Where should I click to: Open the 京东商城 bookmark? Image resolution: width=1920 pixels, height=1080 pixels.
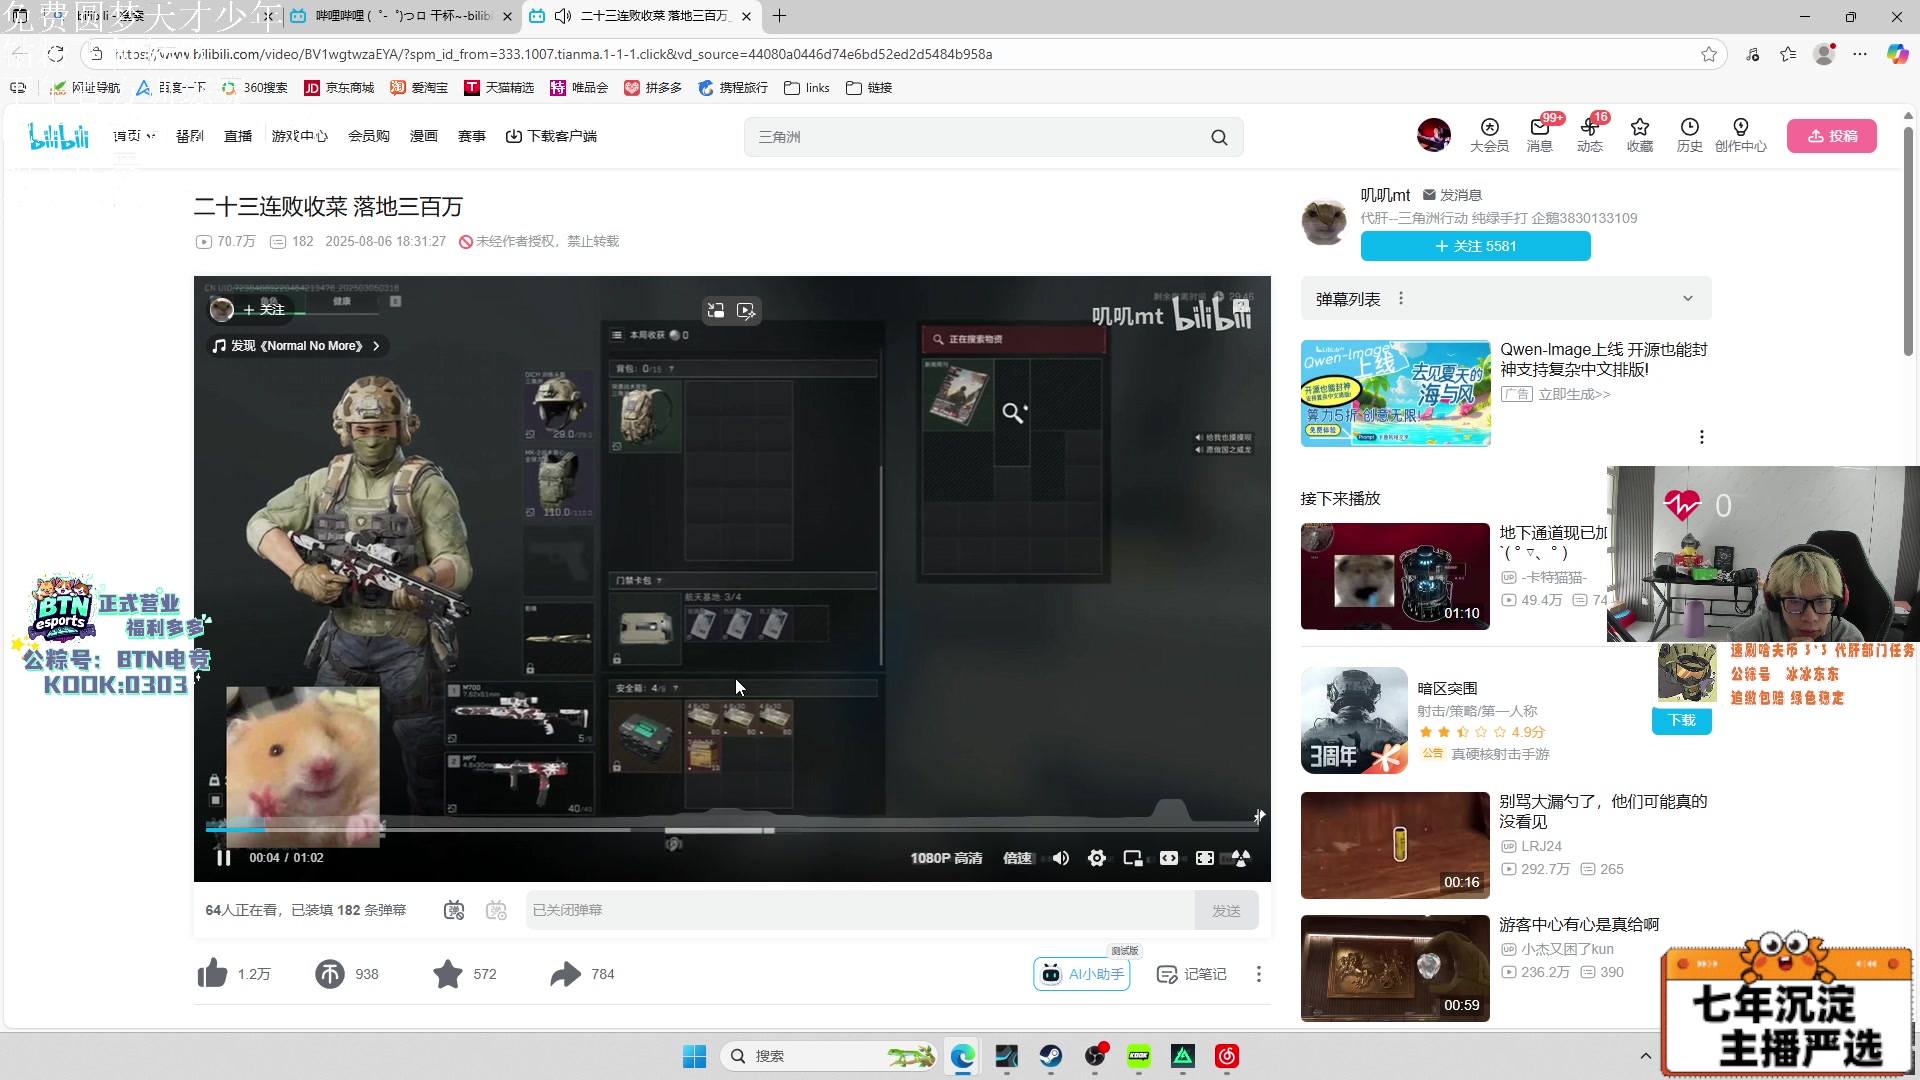point(339,88)
